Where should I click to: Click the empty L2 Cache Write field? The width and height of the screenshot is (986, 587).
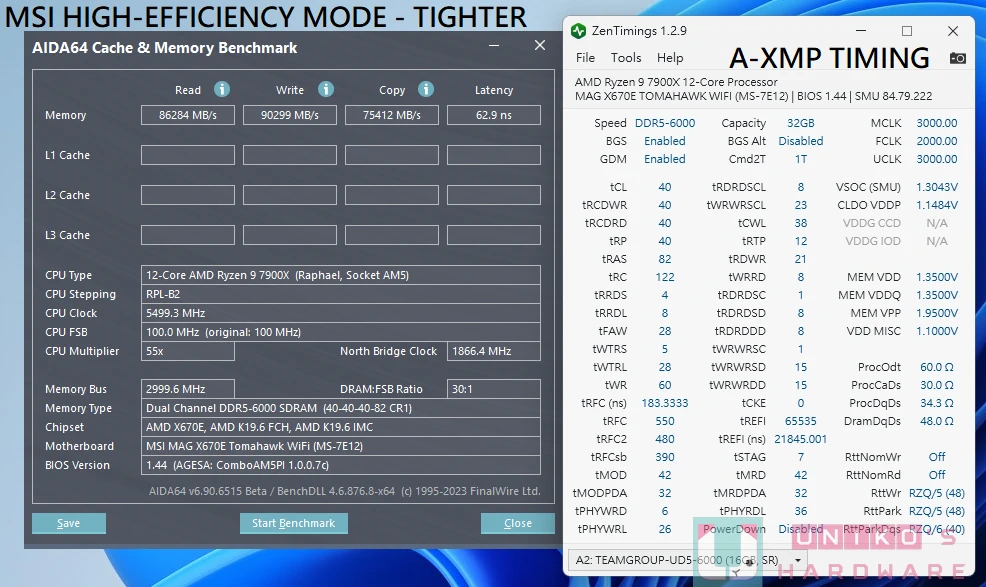[x=290, y=195]
